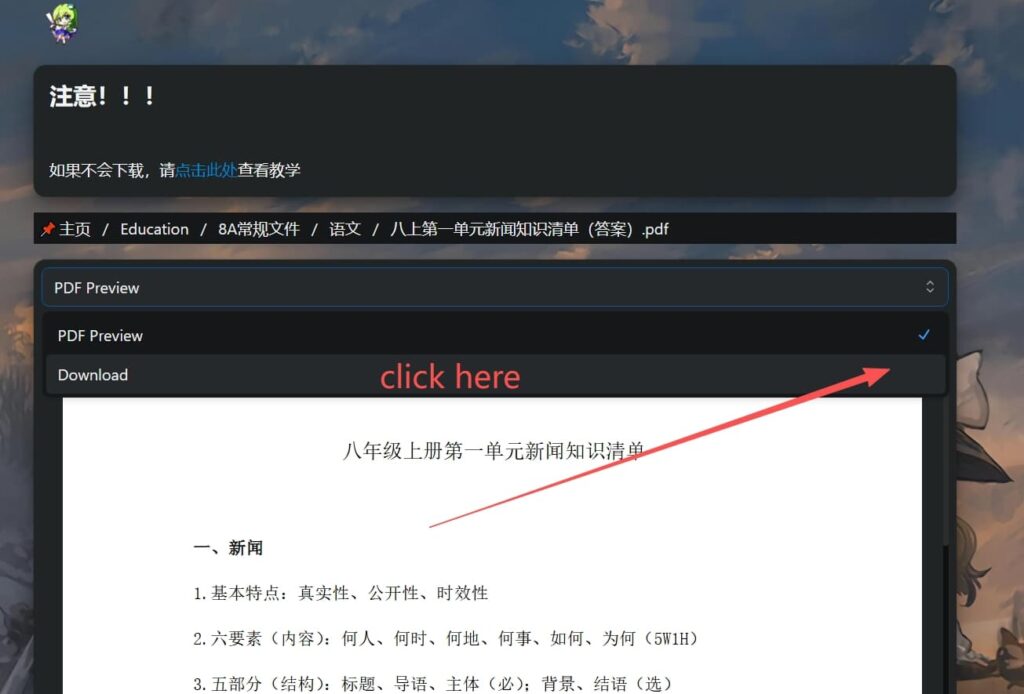This screenshot has height=694, width=1024.
Task: Click the green-haired character logo
Action: tap(62, 24)
